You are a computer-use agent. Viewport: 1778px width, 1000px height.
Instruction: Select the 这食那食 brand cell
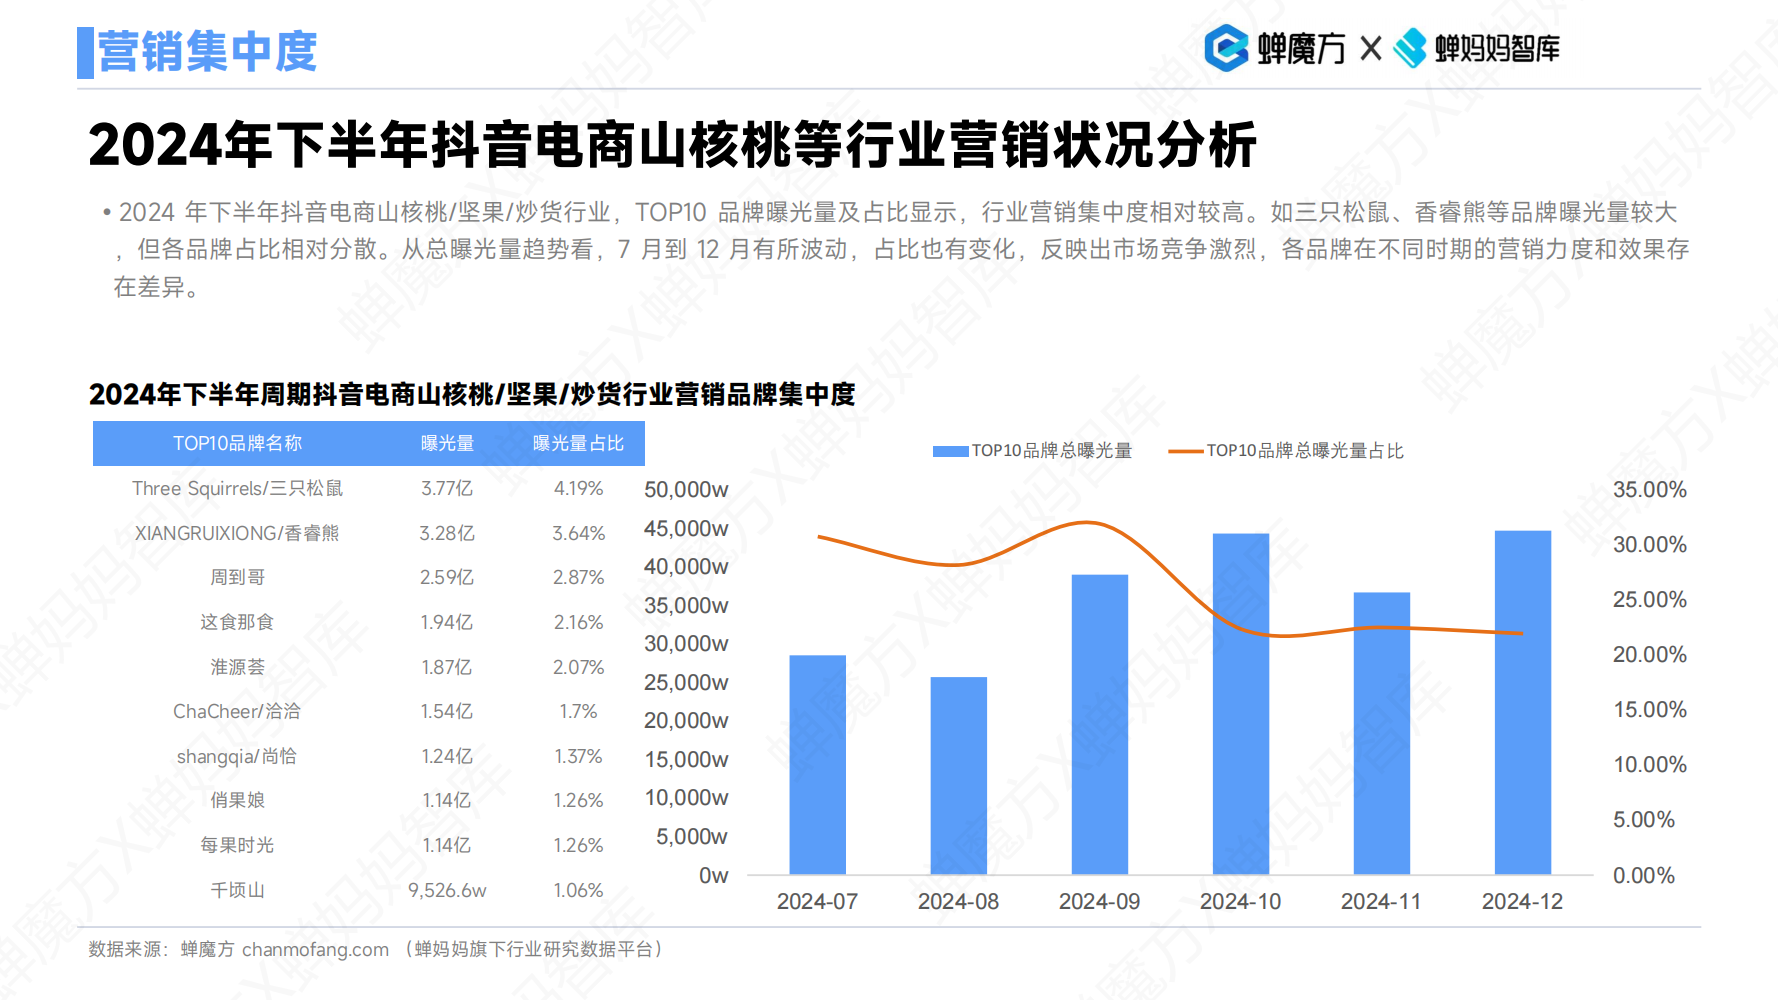pyautogui.click(x=237, y=622)
